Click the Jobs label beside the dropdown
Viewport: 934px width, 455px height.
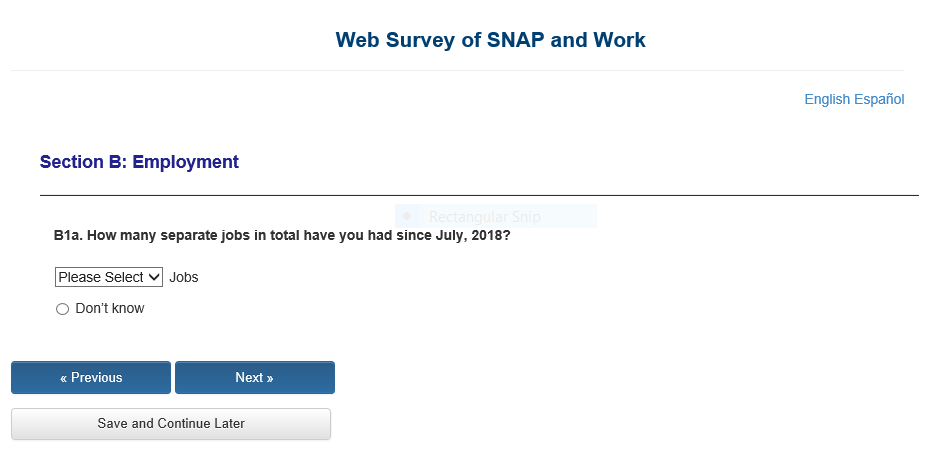pos(184,277)
